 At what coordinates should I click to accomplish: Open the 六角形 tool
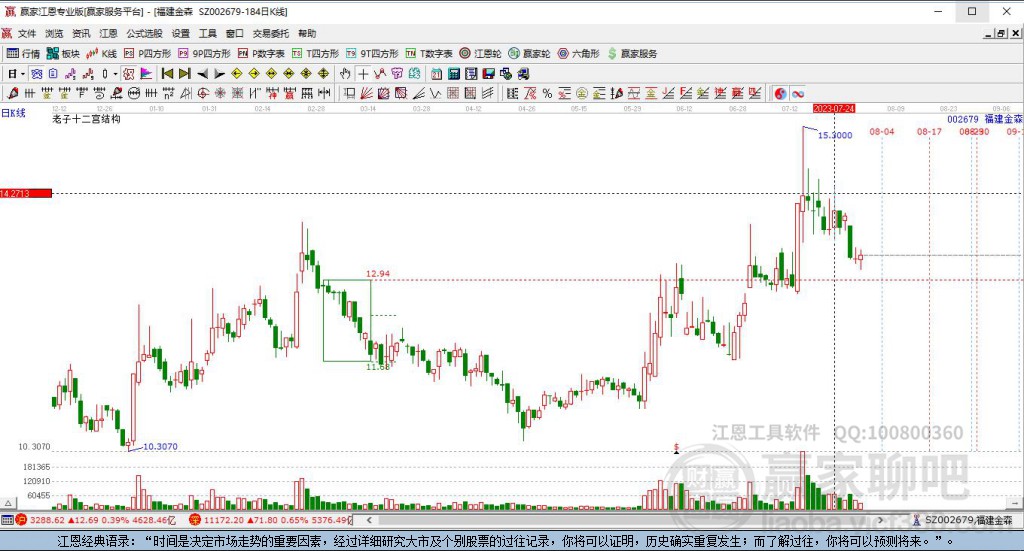click(579, 54)
